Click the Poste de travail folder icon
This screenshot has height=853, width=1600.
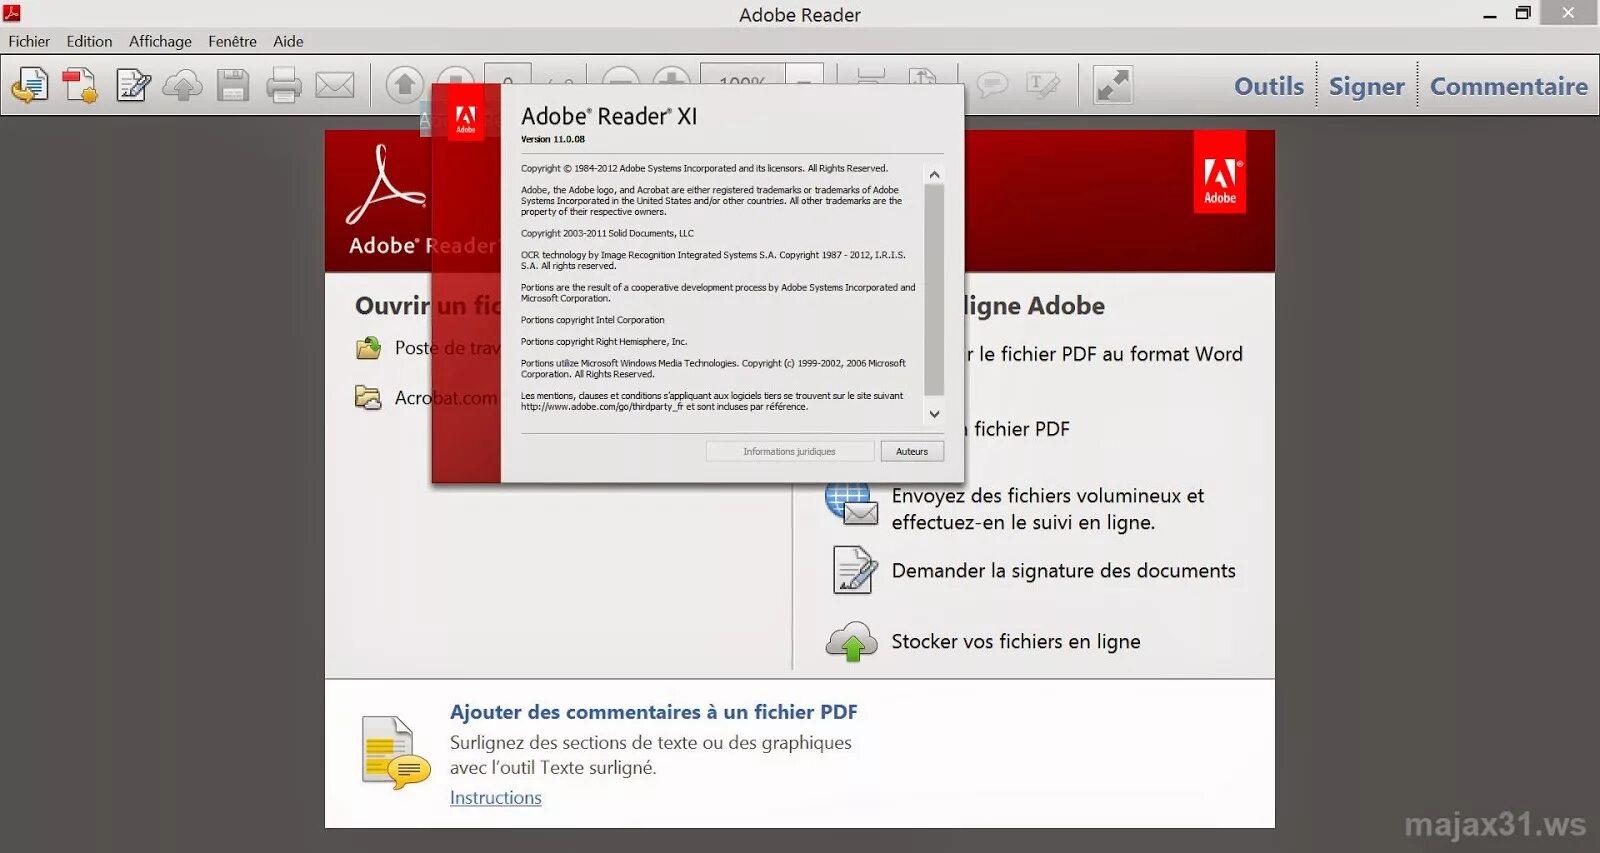[369, 348]
